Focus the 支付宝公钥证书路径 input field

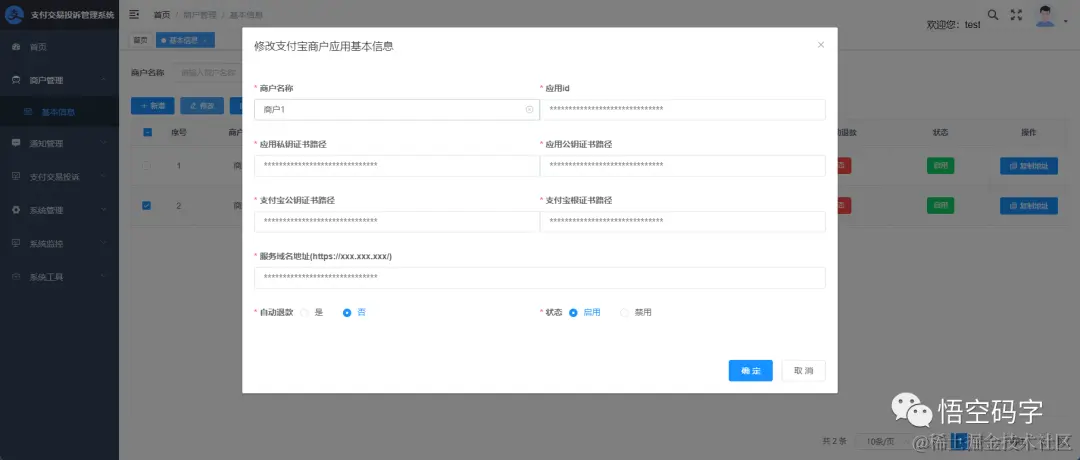397,221
